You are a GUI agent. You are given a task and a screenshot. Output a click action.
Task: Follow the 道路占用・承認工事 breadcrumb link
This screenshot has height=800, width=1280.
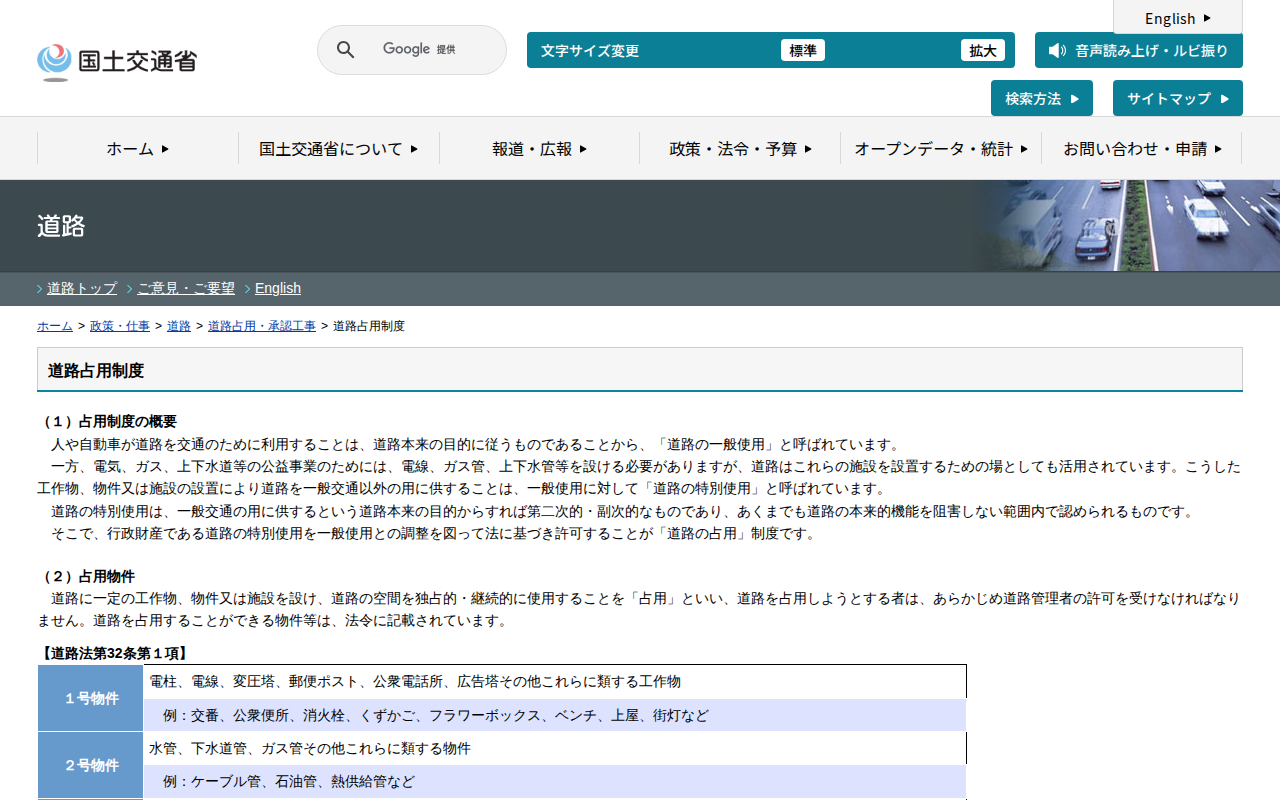[x=261, y=326]
